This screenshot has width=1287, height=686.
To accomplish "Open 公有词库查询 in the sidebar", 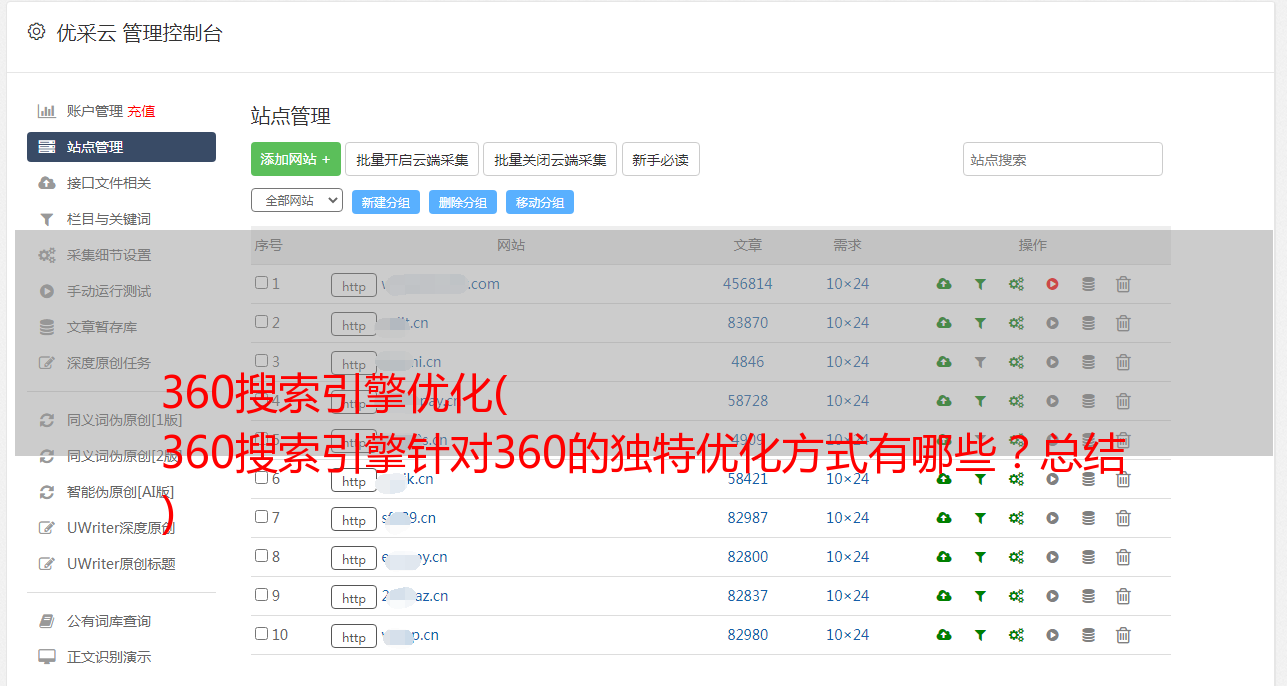I will pyautogui.click(x=109, y=621).
